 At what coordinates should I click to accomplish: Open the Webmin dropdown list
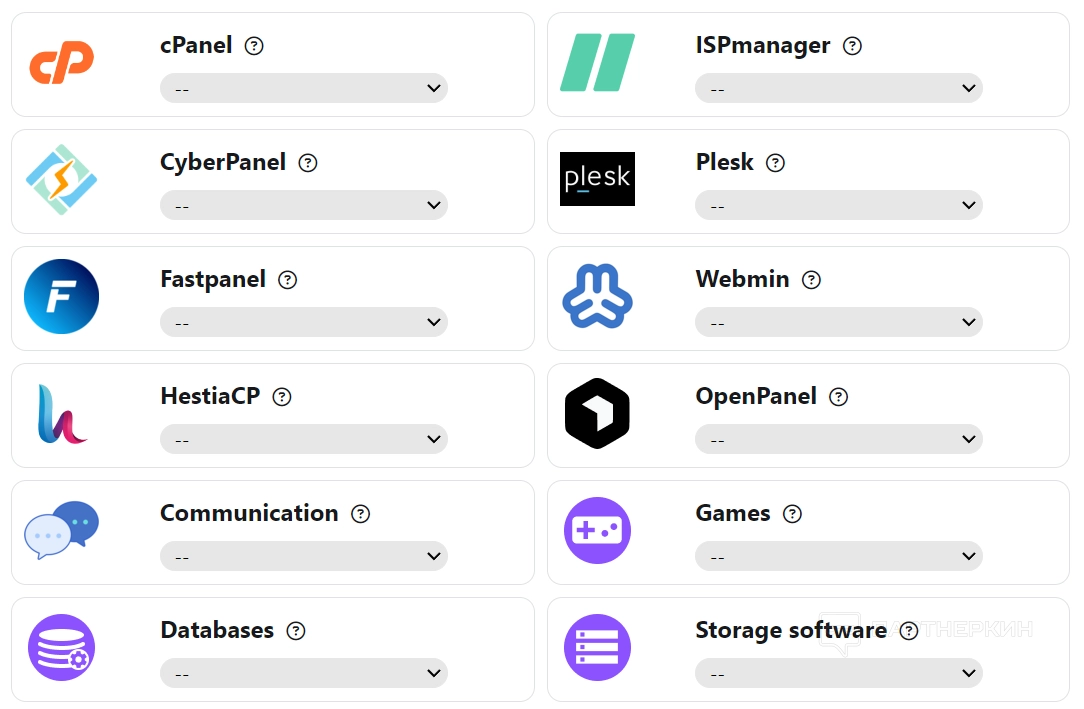click(838, 322)
